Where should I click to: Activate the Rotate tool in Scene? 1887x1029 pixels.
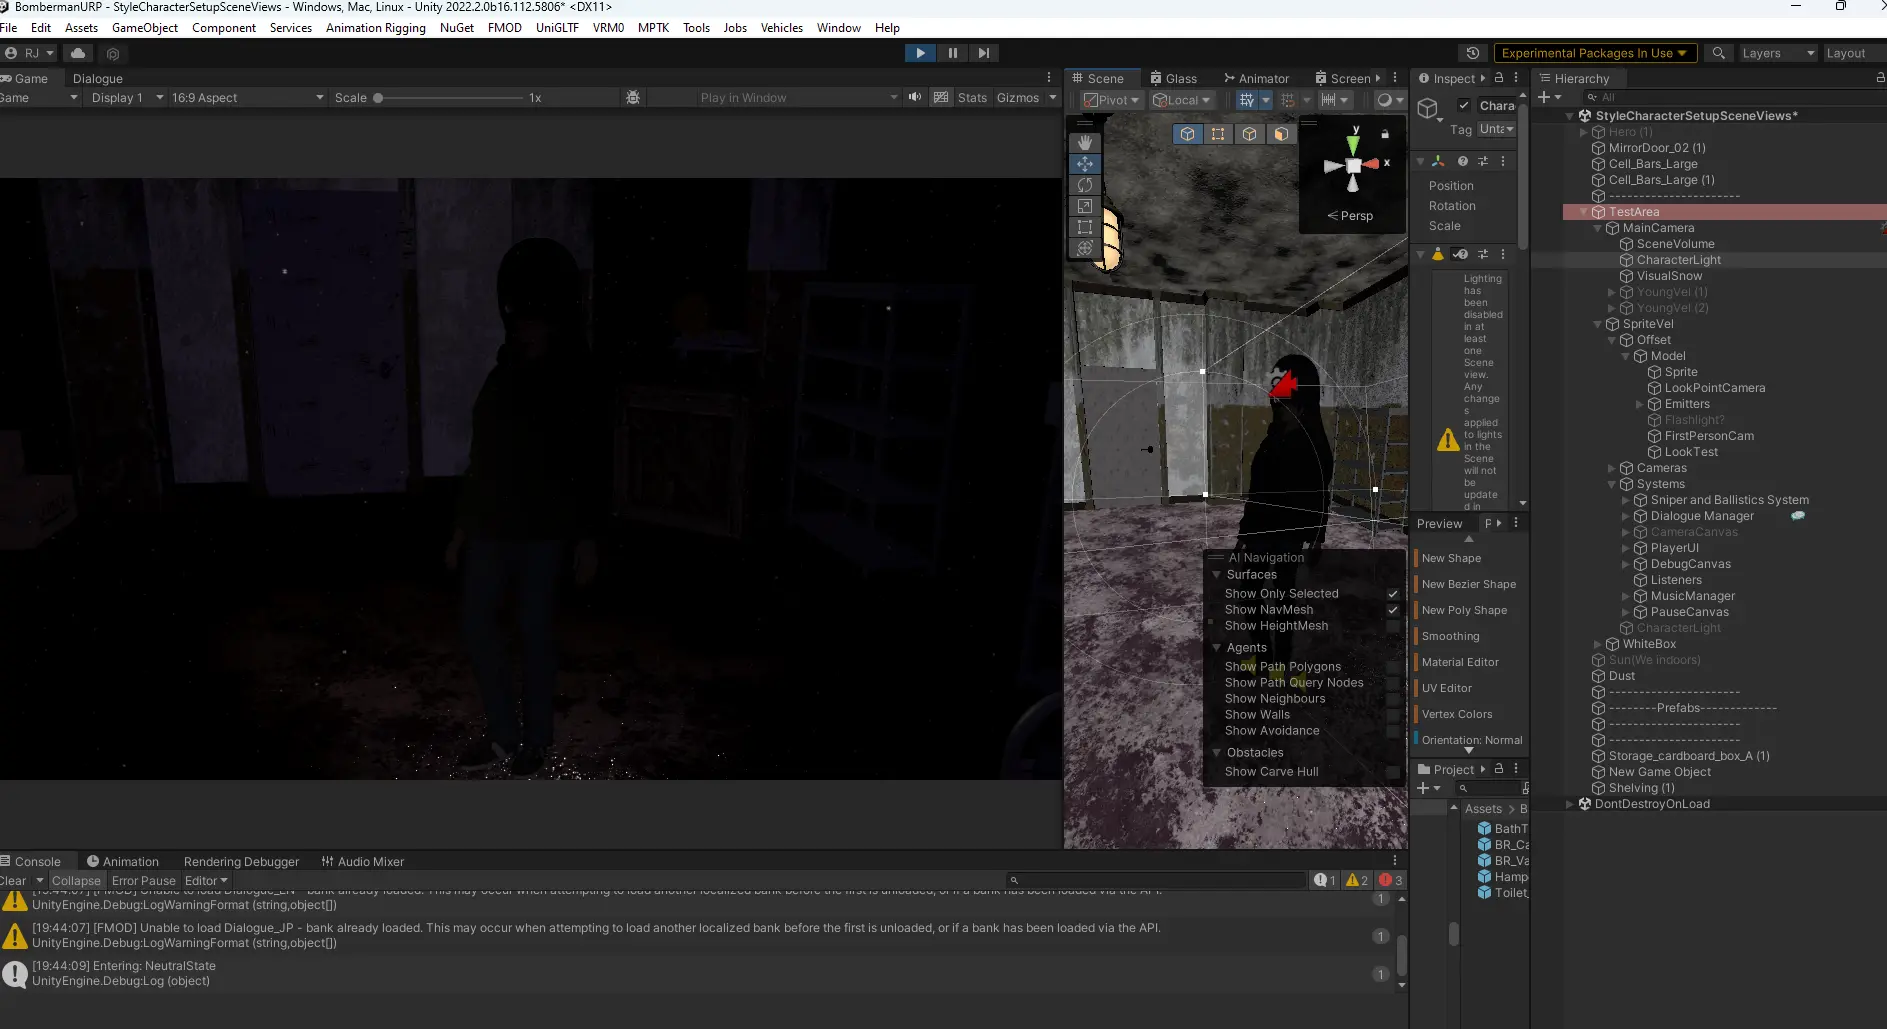point(1085,185)
